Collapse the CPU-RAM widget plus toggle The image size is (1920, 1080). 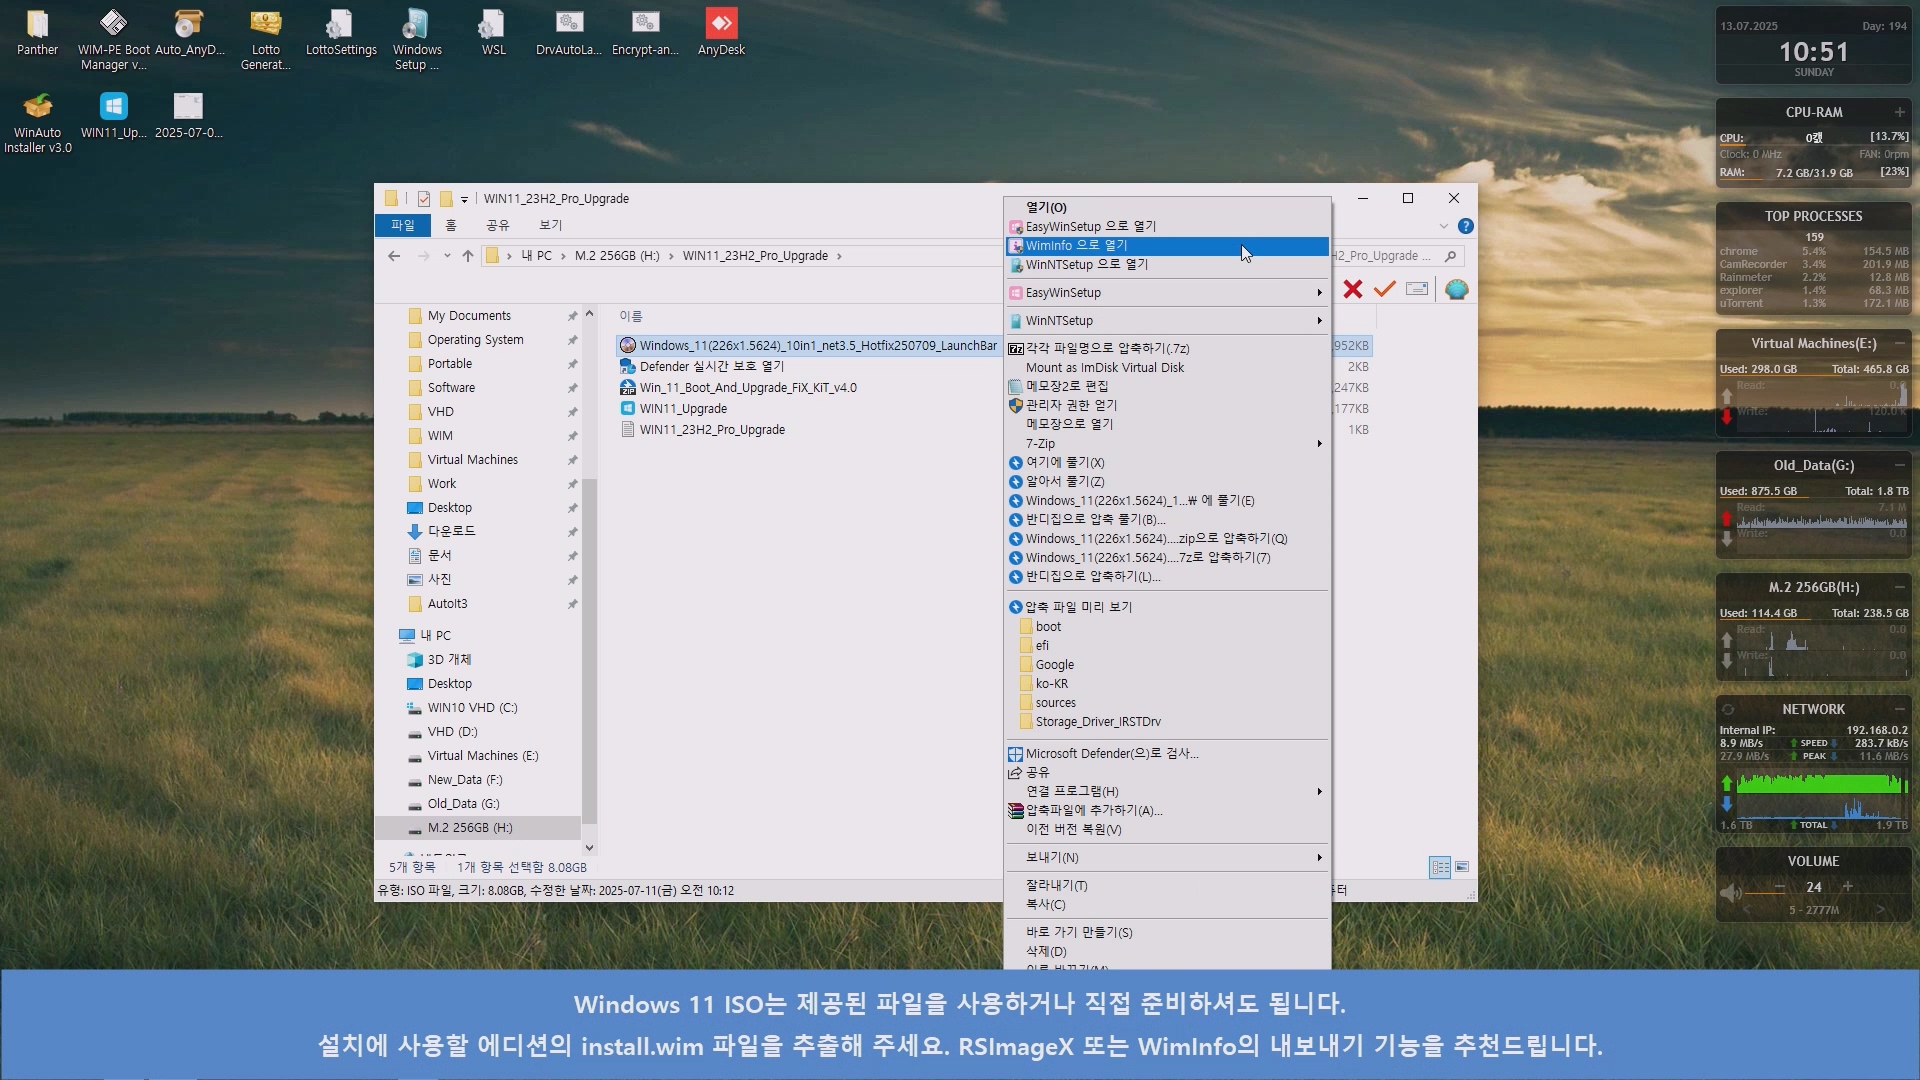pyautogui.click(x=1899, y=112)
